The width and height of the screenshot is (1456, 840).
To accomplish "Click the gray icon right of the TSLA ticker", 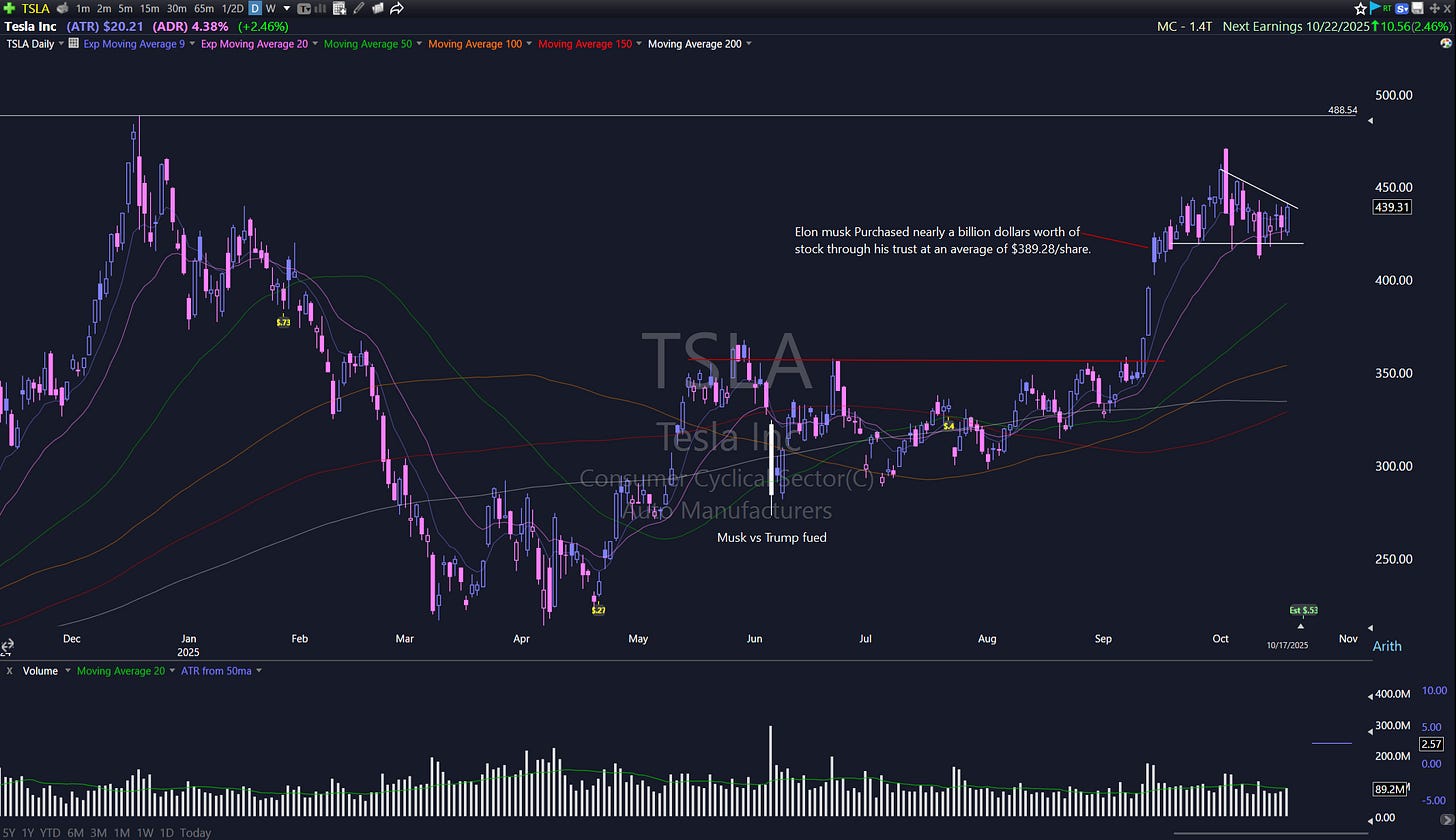I will point(62,8).
